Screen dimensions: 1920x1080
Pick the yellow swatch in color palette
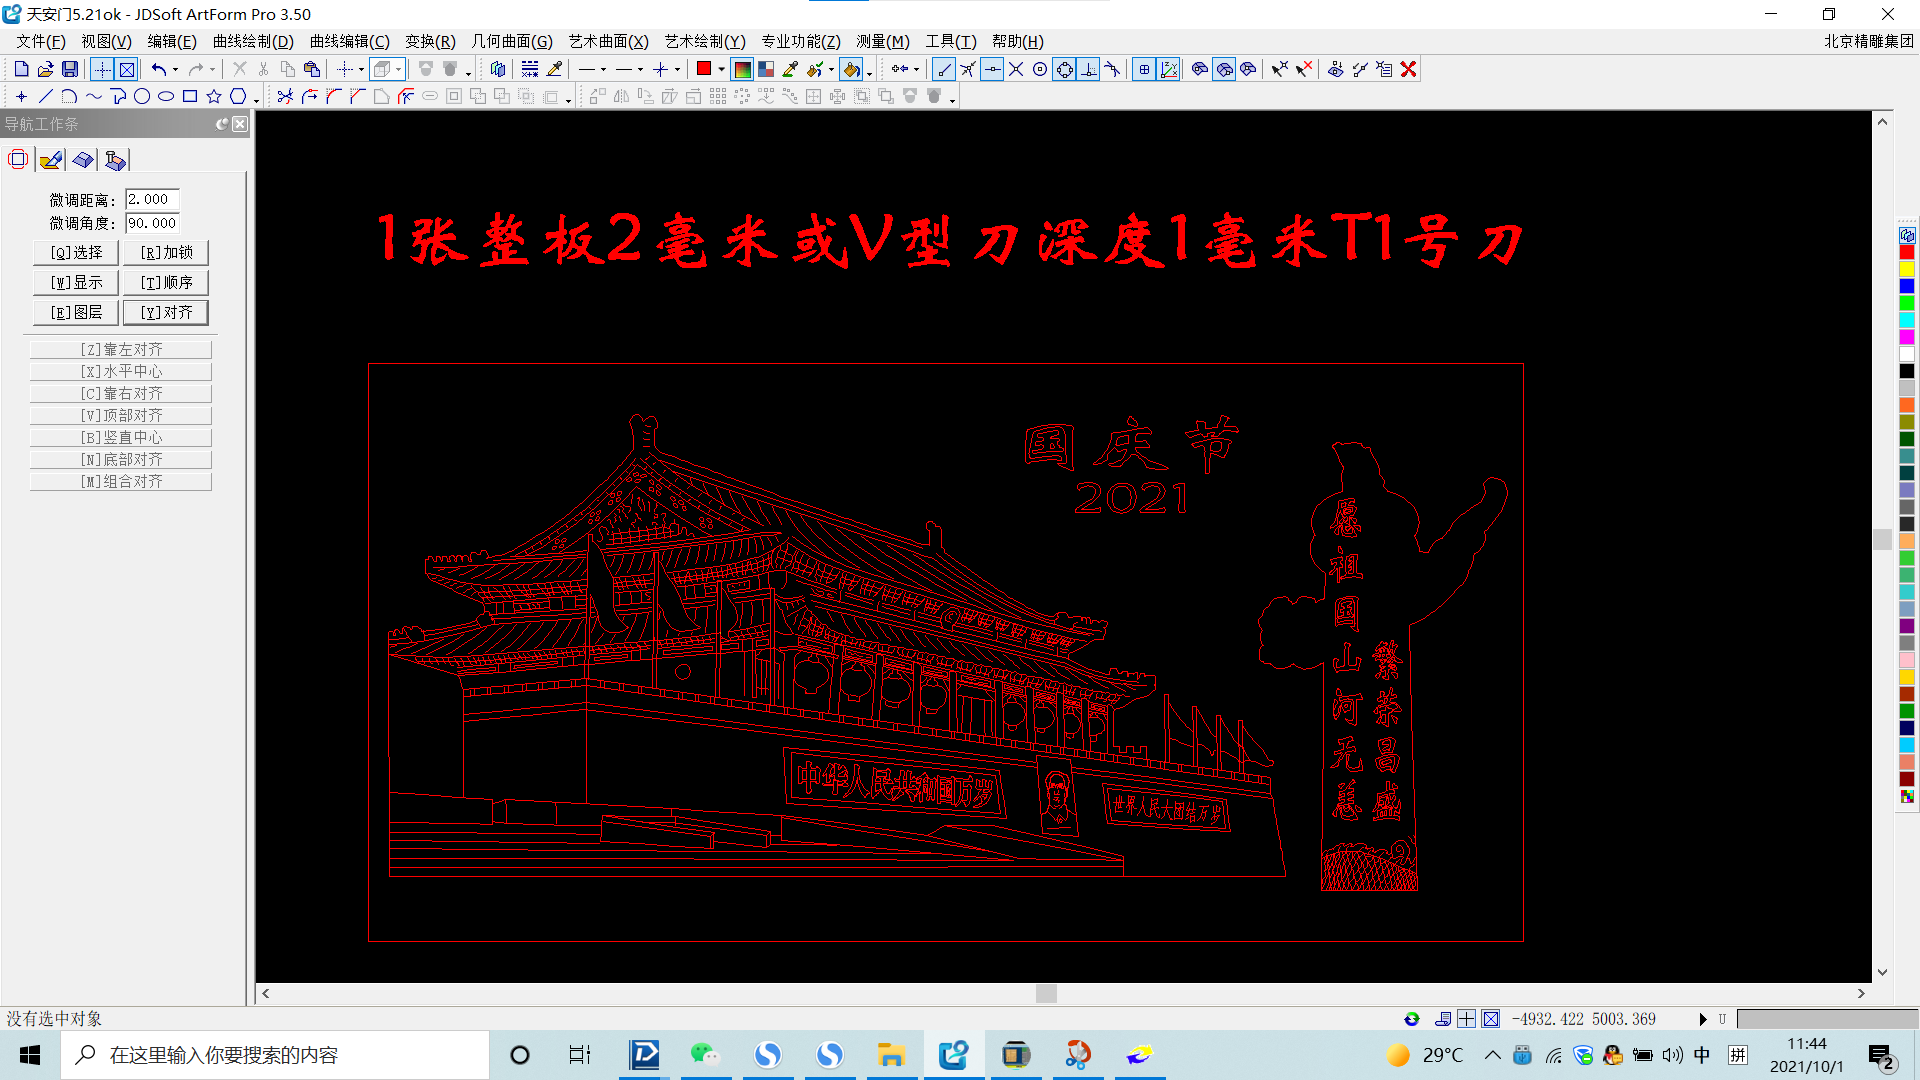pos(1907,269)
